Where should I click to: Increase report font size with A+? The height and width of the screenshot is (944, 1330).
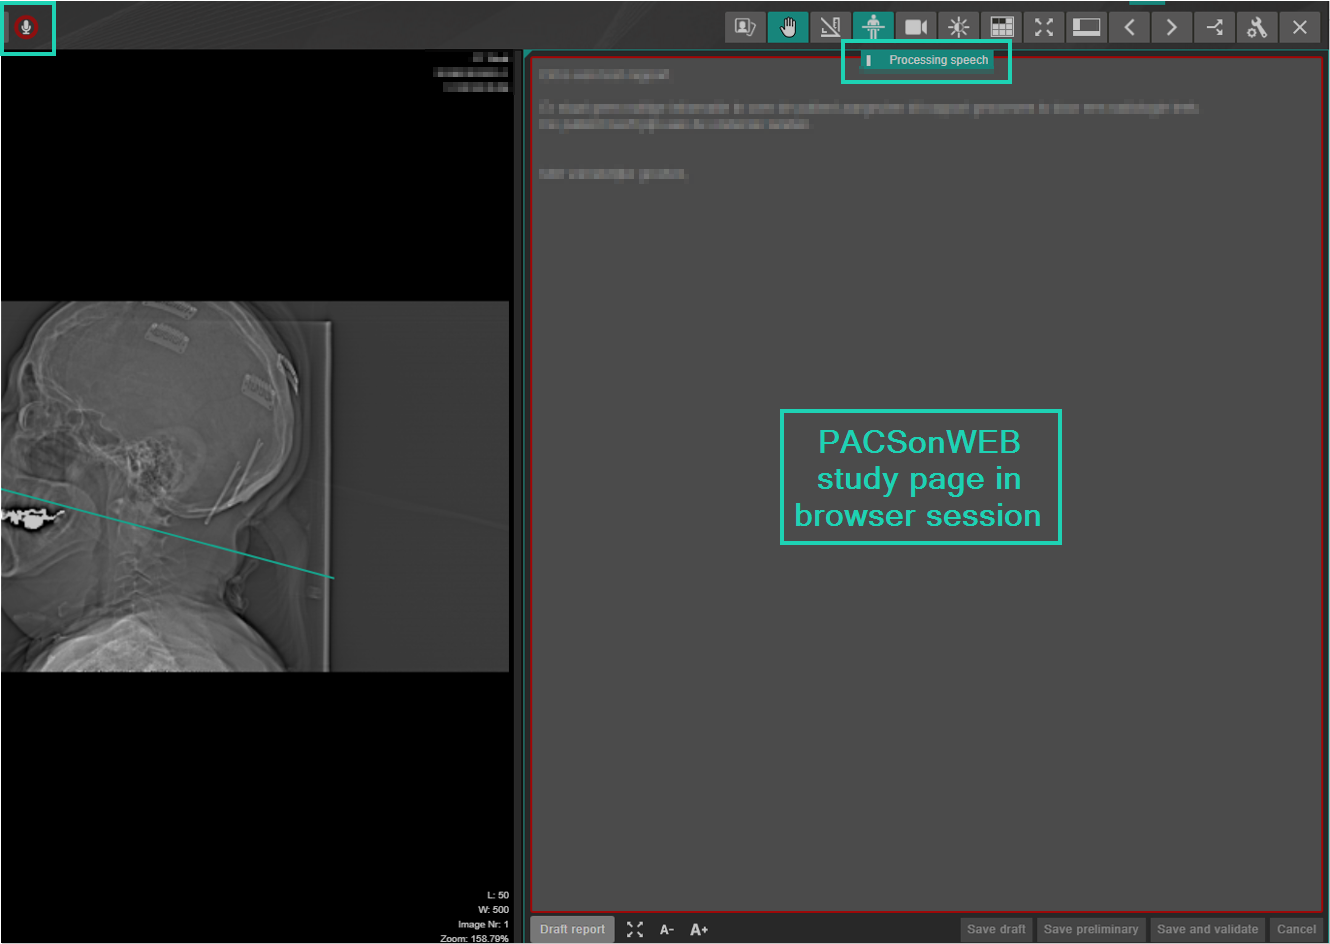tap(699, 930)
